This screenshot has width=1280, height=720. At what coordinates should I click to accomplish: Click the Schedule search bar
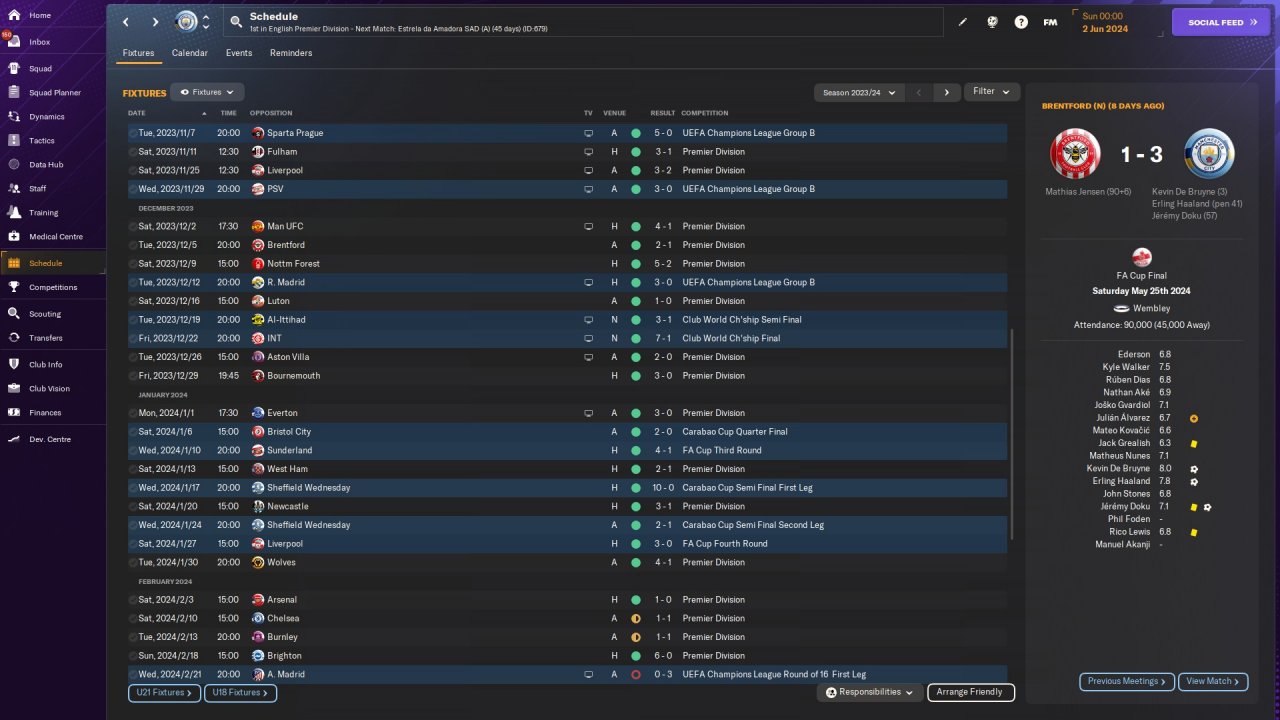point(584,22)
